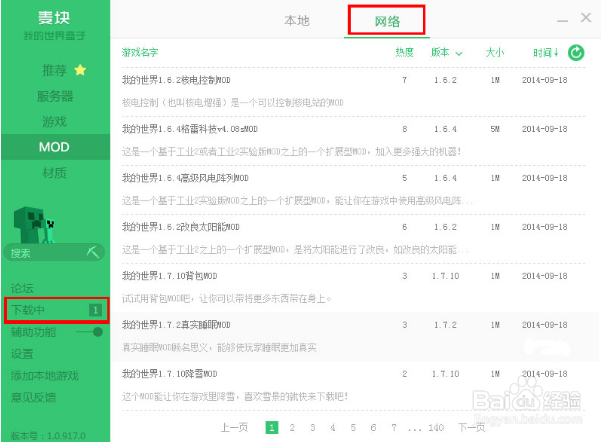Click the 游戏名字 column header

(140, 52)
